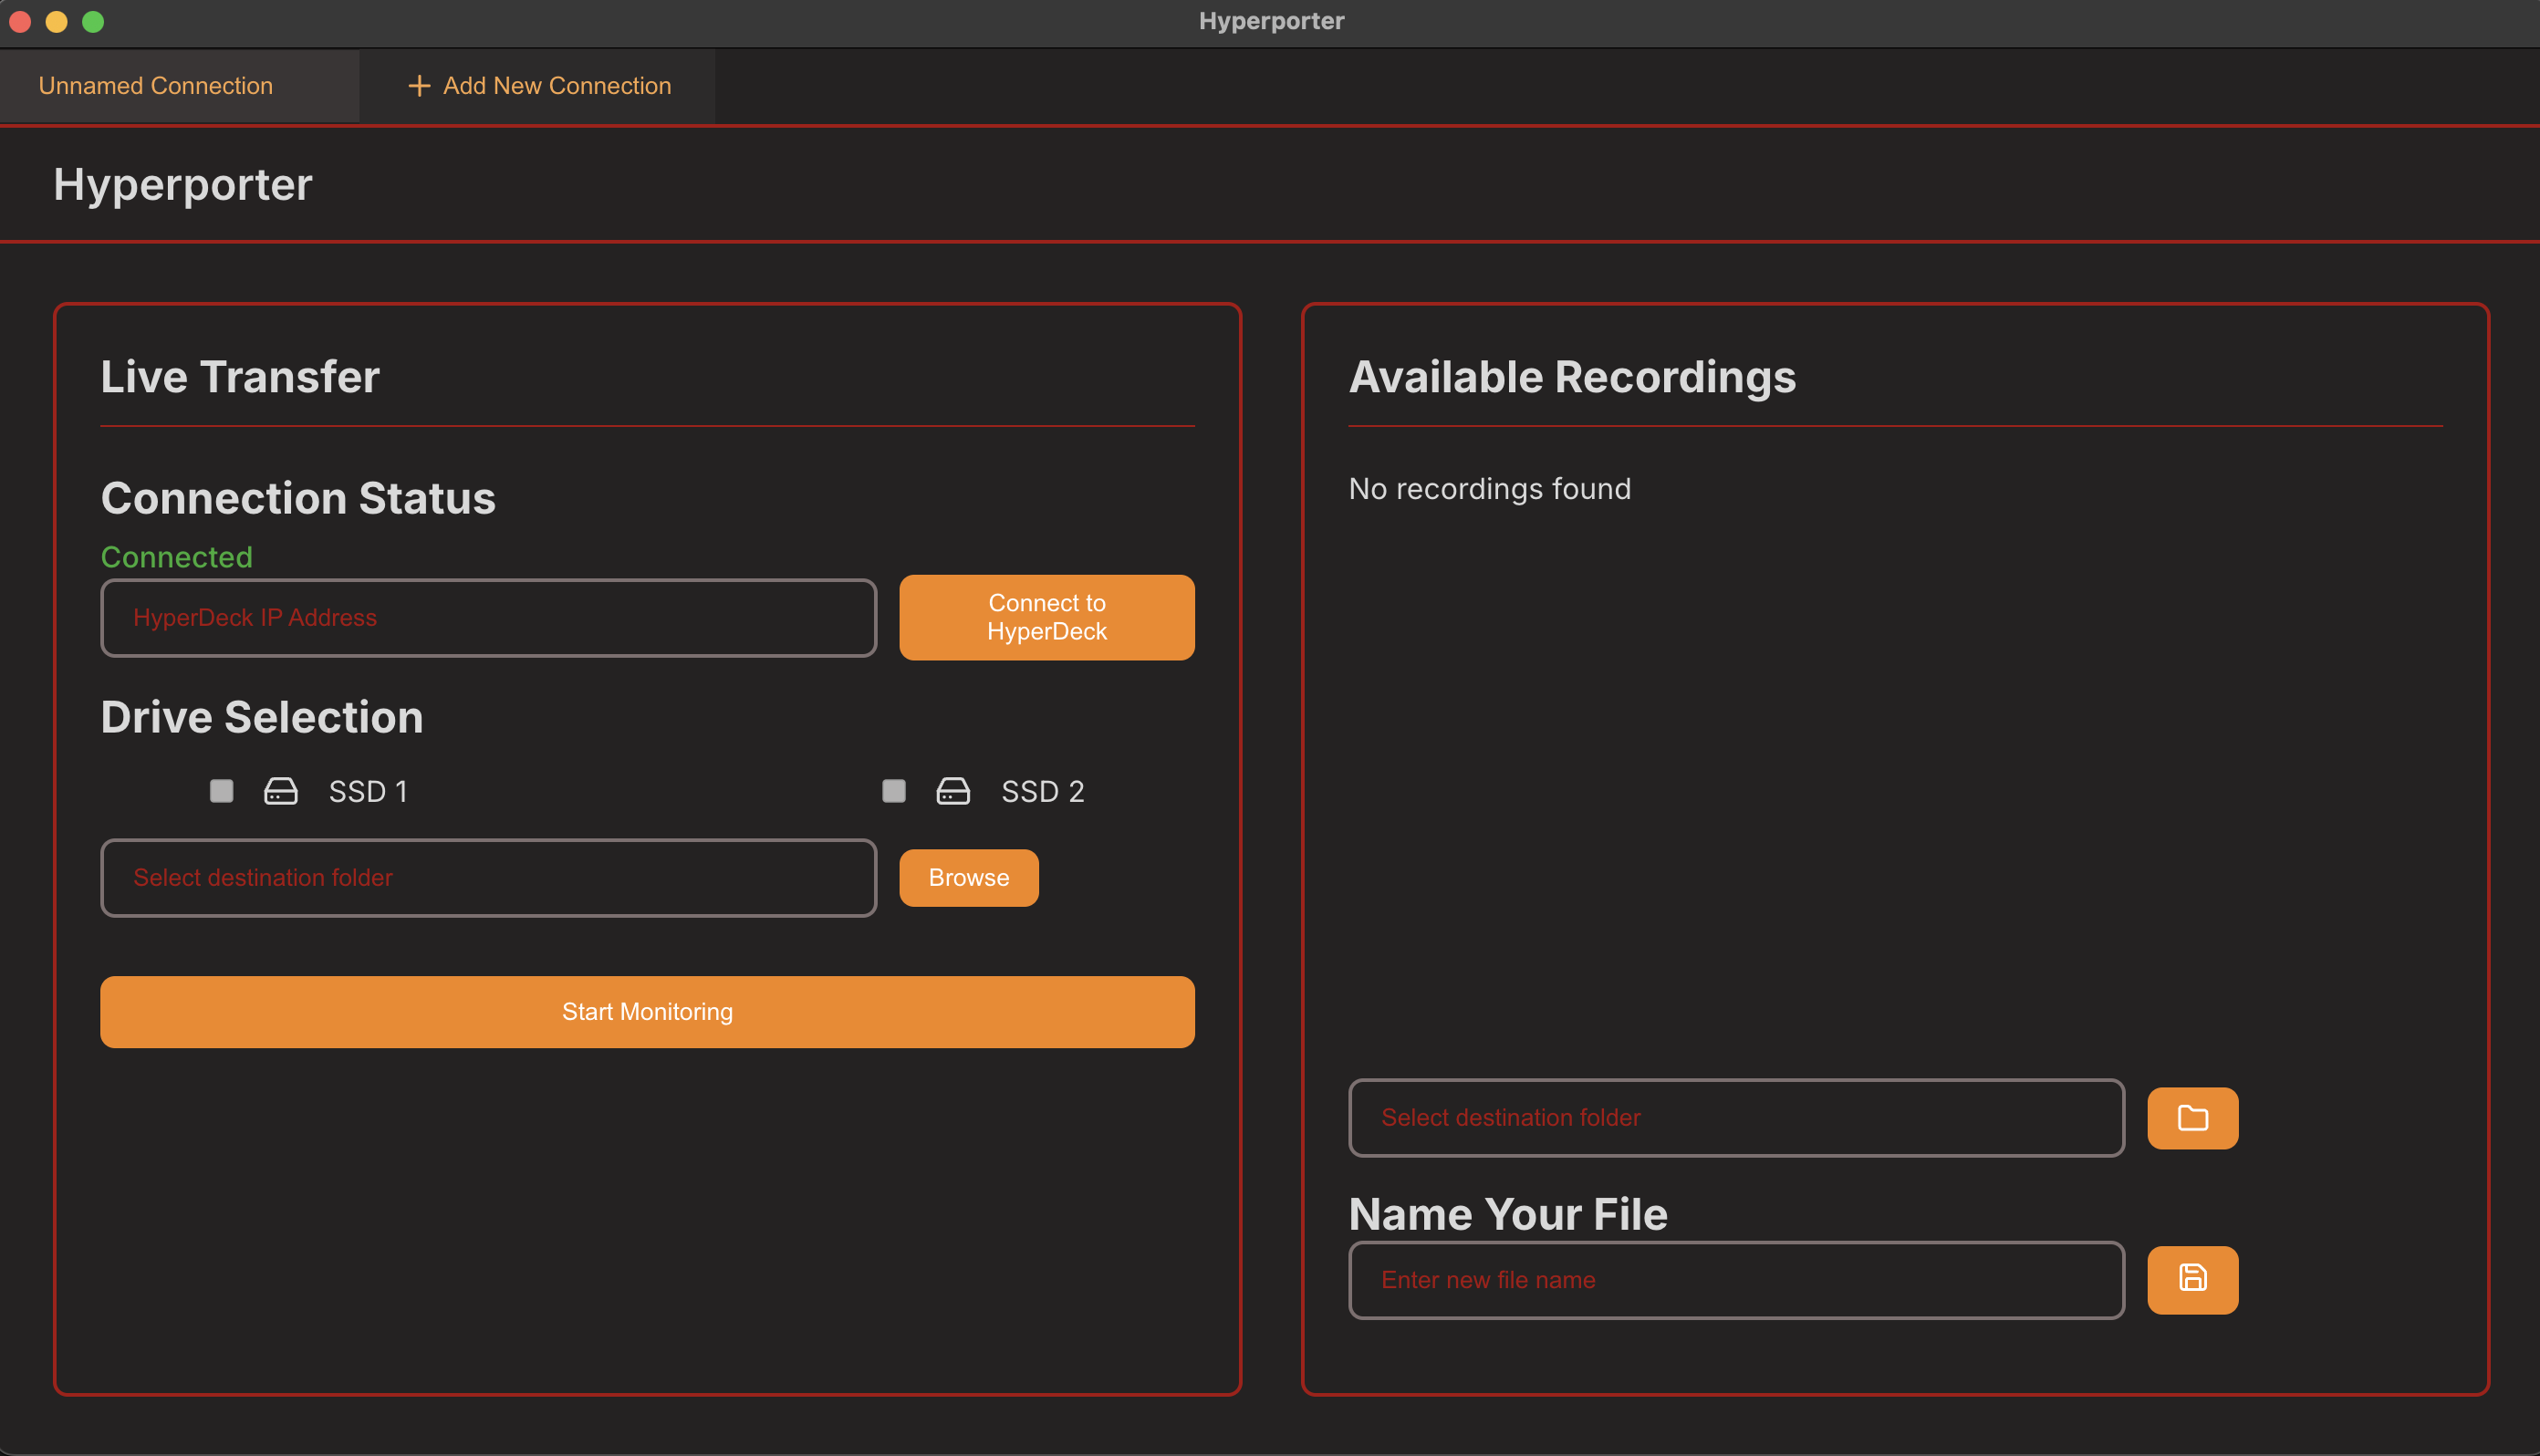
Task: Click the folder icon button in Available Recordings
Action: pos(2192,1118)
